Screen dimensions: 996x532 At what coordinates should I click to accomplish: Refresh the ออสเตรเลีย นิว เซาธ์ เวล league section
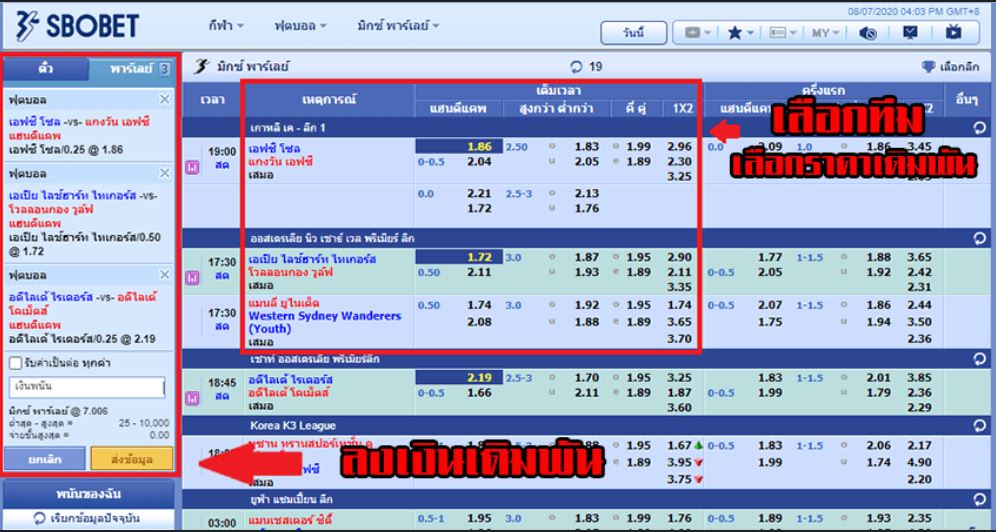pyautogui.click(x=979, y=238)
